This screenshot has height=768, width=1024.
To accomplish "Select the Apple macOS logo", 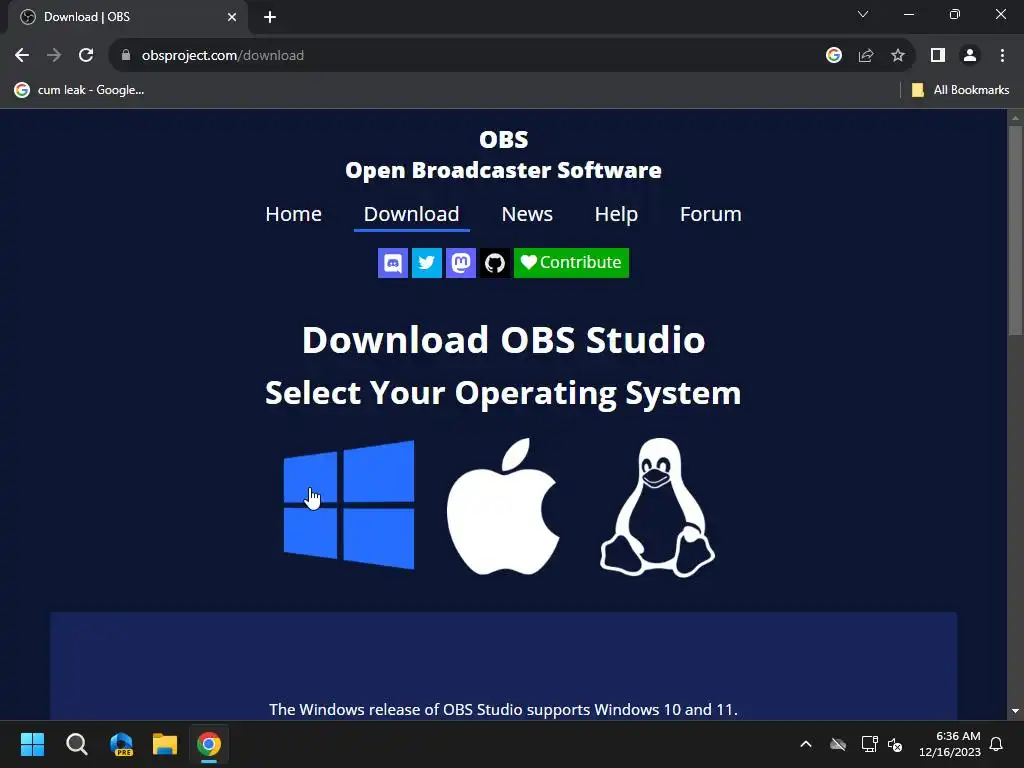I will coord(503,506).
